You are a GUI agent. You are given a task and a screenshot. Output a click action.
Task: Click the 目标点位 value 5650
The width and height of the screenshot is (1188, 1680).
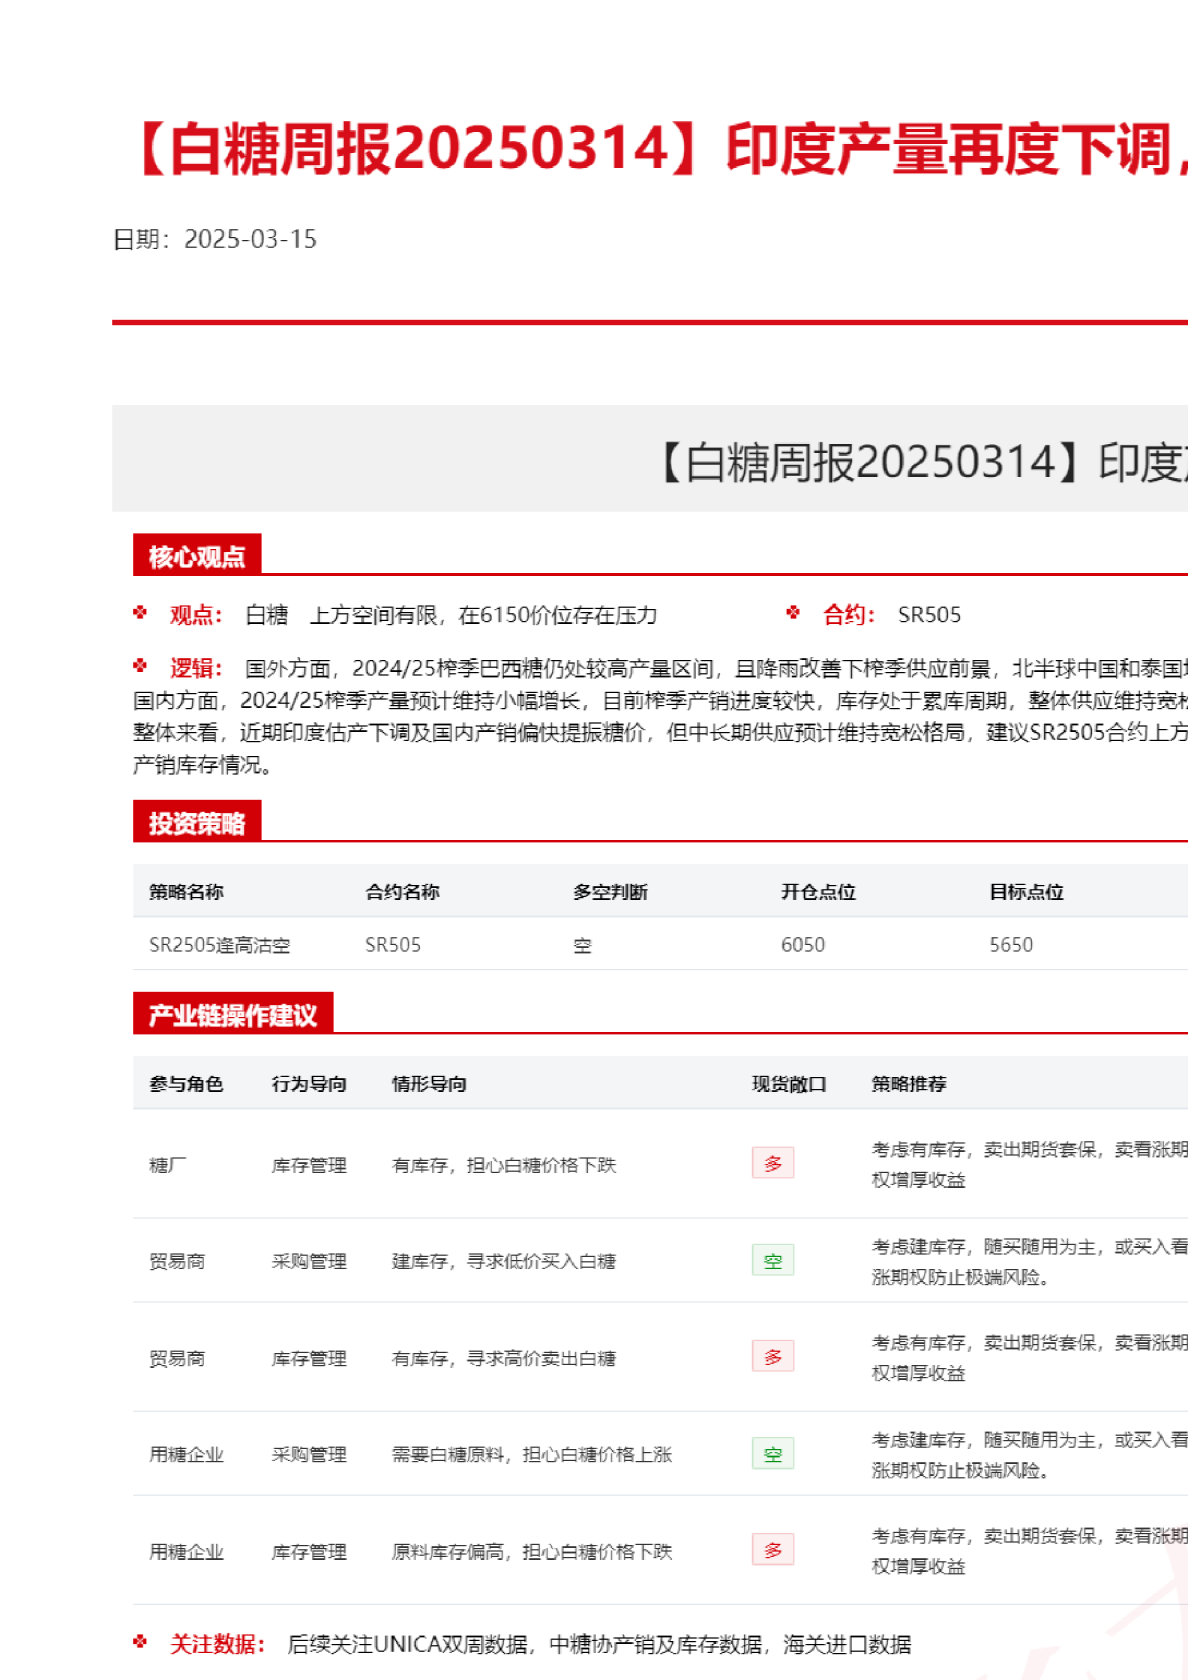pyautogui.click(x=1010, y=945)
